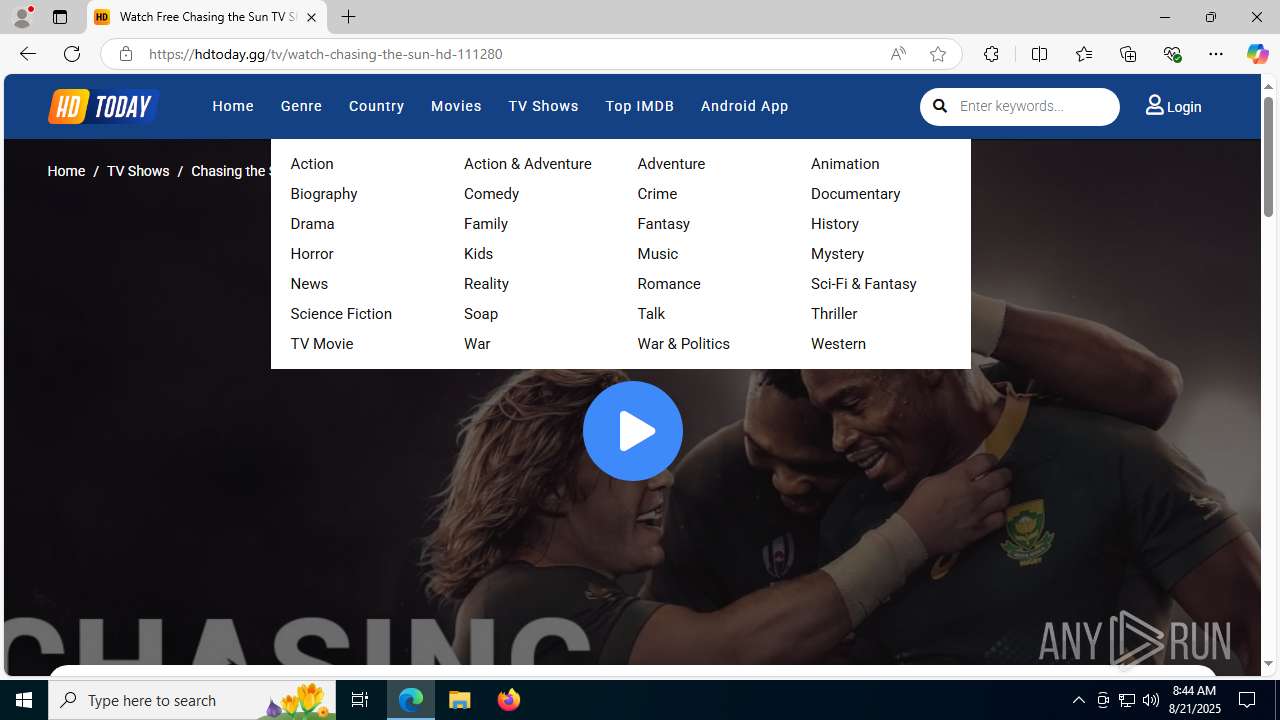Select the History genre
Image resolution: width=1280 pixels, height=720 pixels.
point(835,224)
